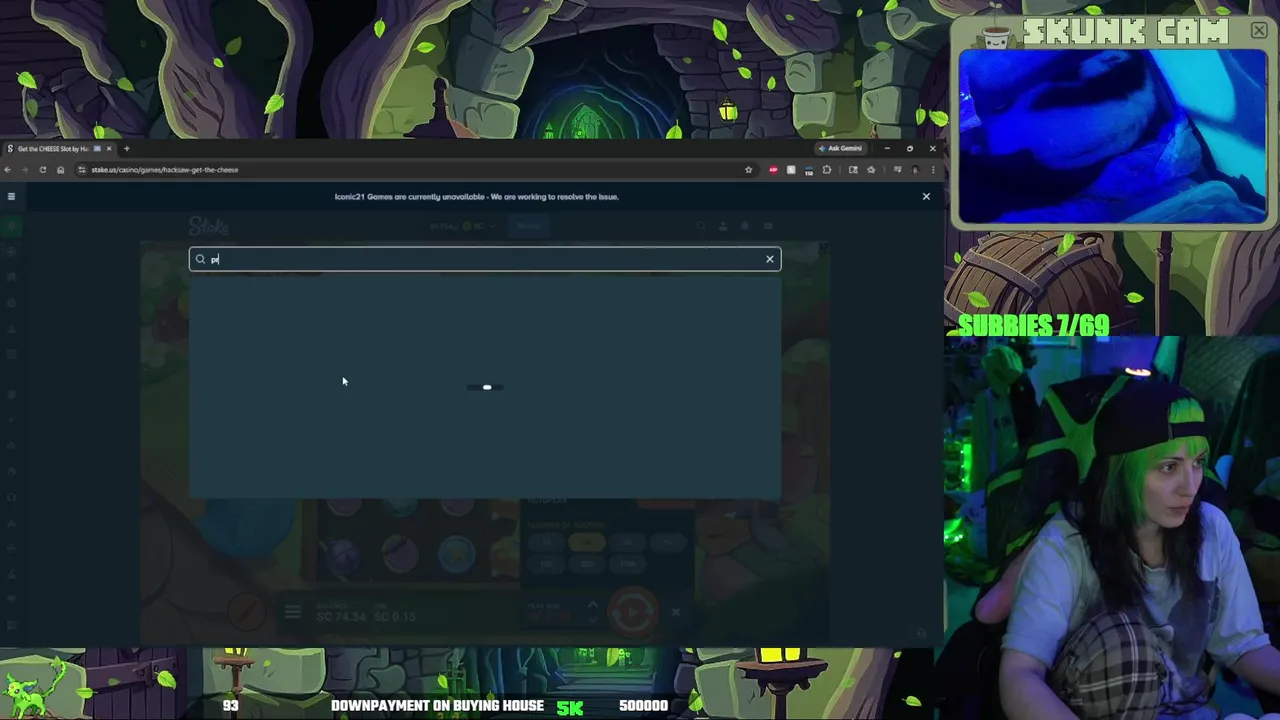
Task: Open the dimmed user profile icon
Action: pyautogui.click(x=723, y=226)
